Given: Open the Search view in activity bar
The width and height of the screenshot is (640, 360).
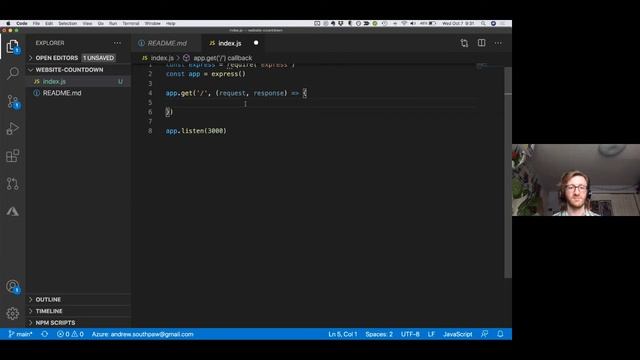Looking at the screenshot, I should click(13, 73).
